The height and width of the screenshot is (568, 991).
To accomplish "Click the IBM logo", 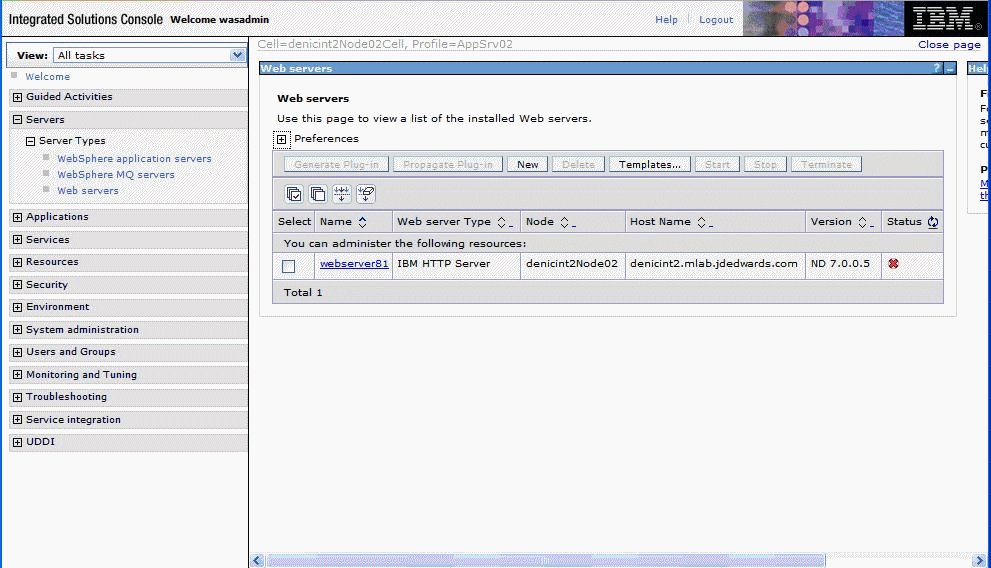I will (x=945, y=18).
